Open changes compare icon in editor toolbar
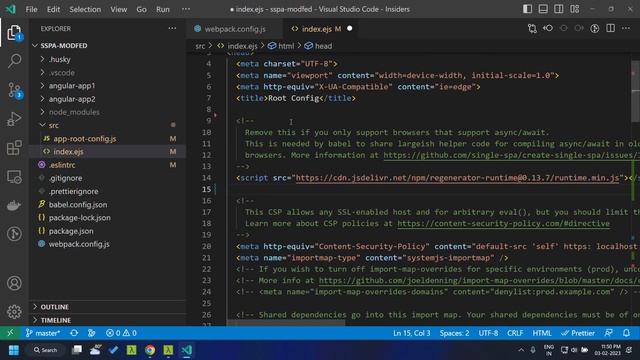The image size is (640, 360). 532,29
